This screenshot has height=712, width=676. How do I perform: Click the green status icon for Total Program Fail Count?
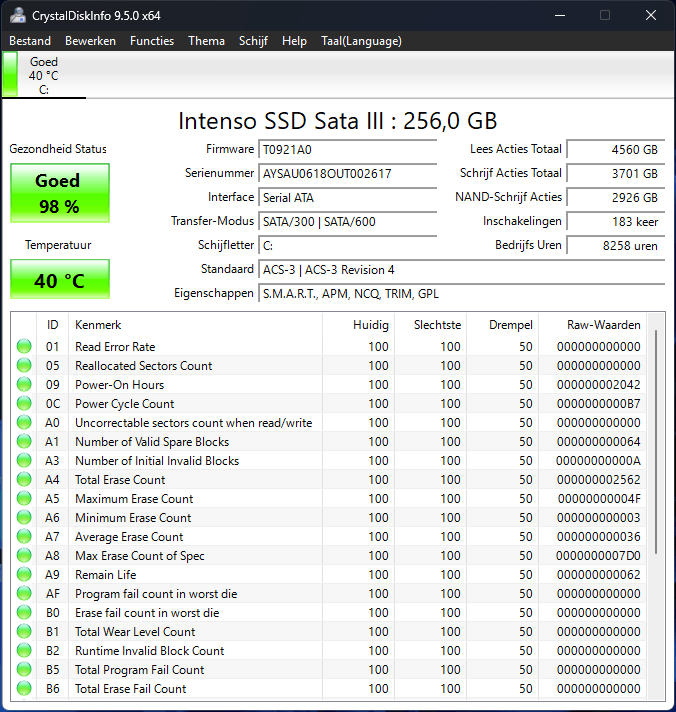pyautogui.click(x=24, y=670)
